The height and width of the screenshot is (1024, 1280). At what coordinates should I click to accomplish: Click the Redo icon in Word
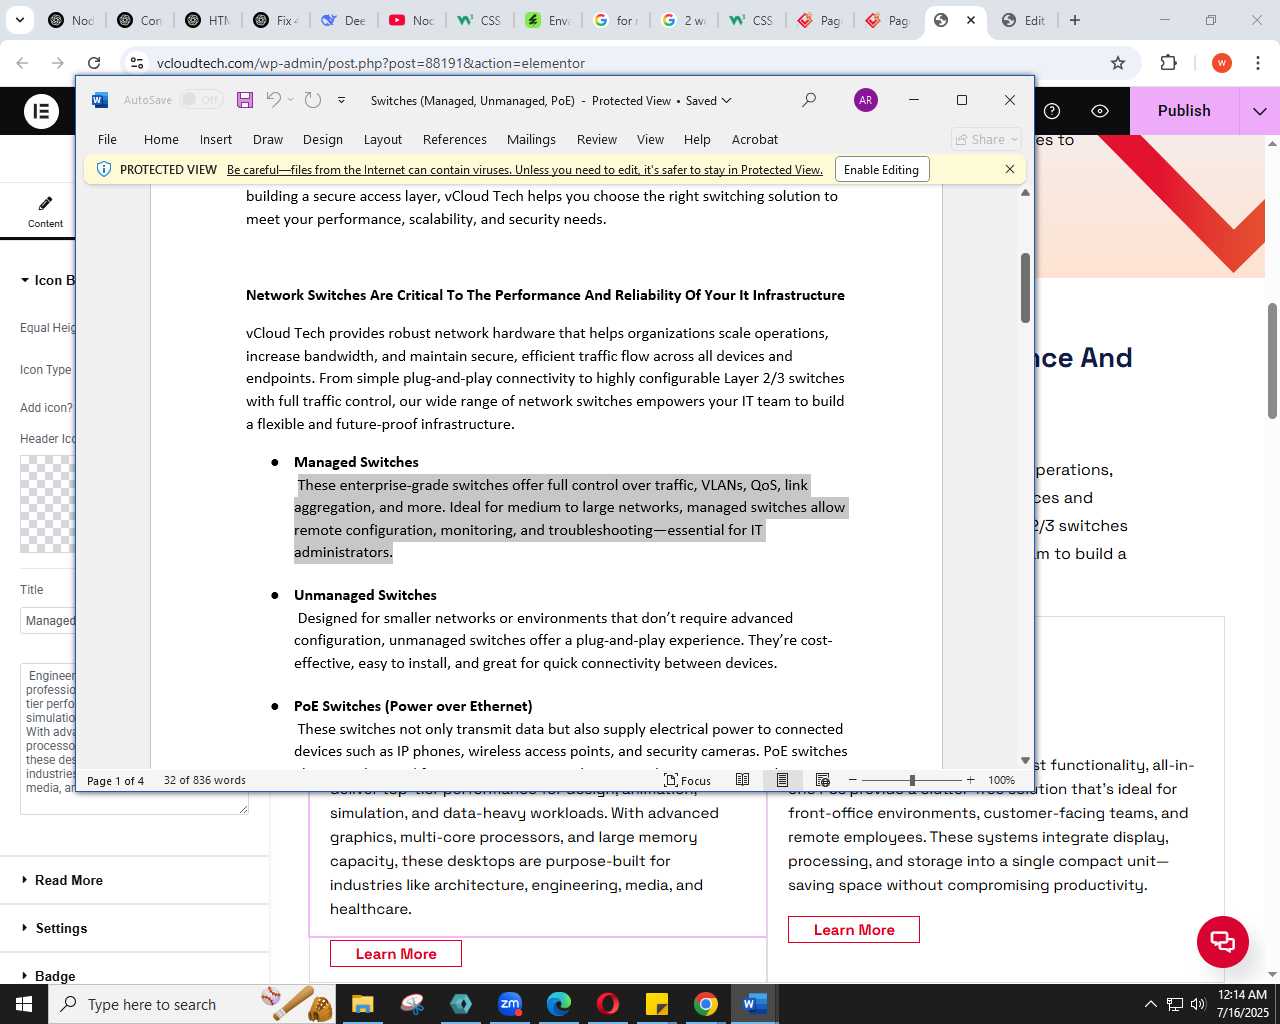(312, 100)
